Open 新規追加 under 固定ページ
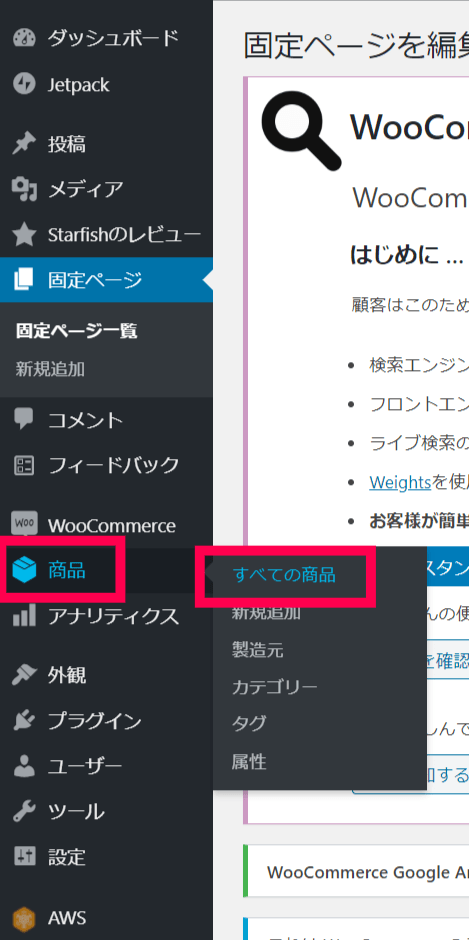469x940 pixels. (50, 369)
